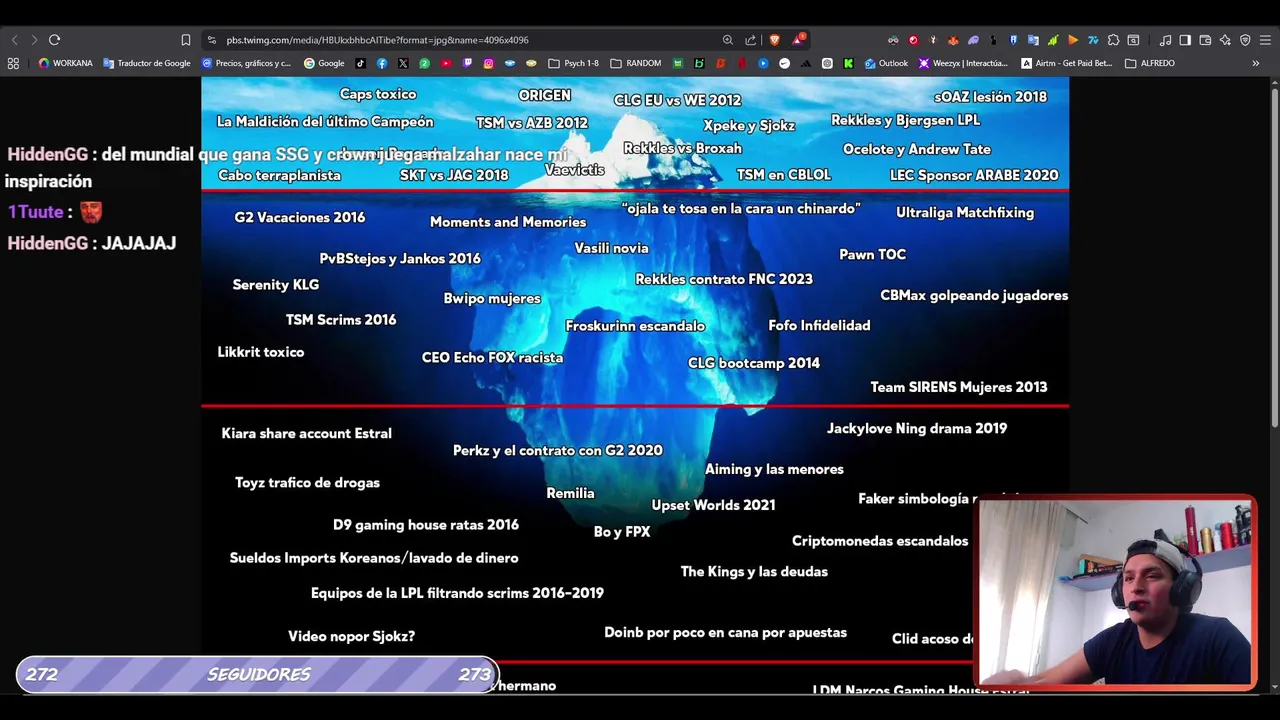
Task: Show more bookmarks with double chevron
Action: coord(1256,63)
